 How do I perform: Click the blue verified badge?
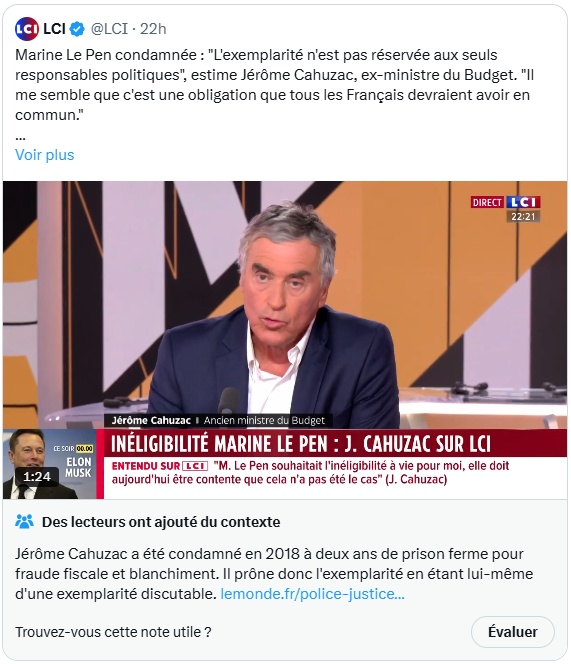(77, 29)
